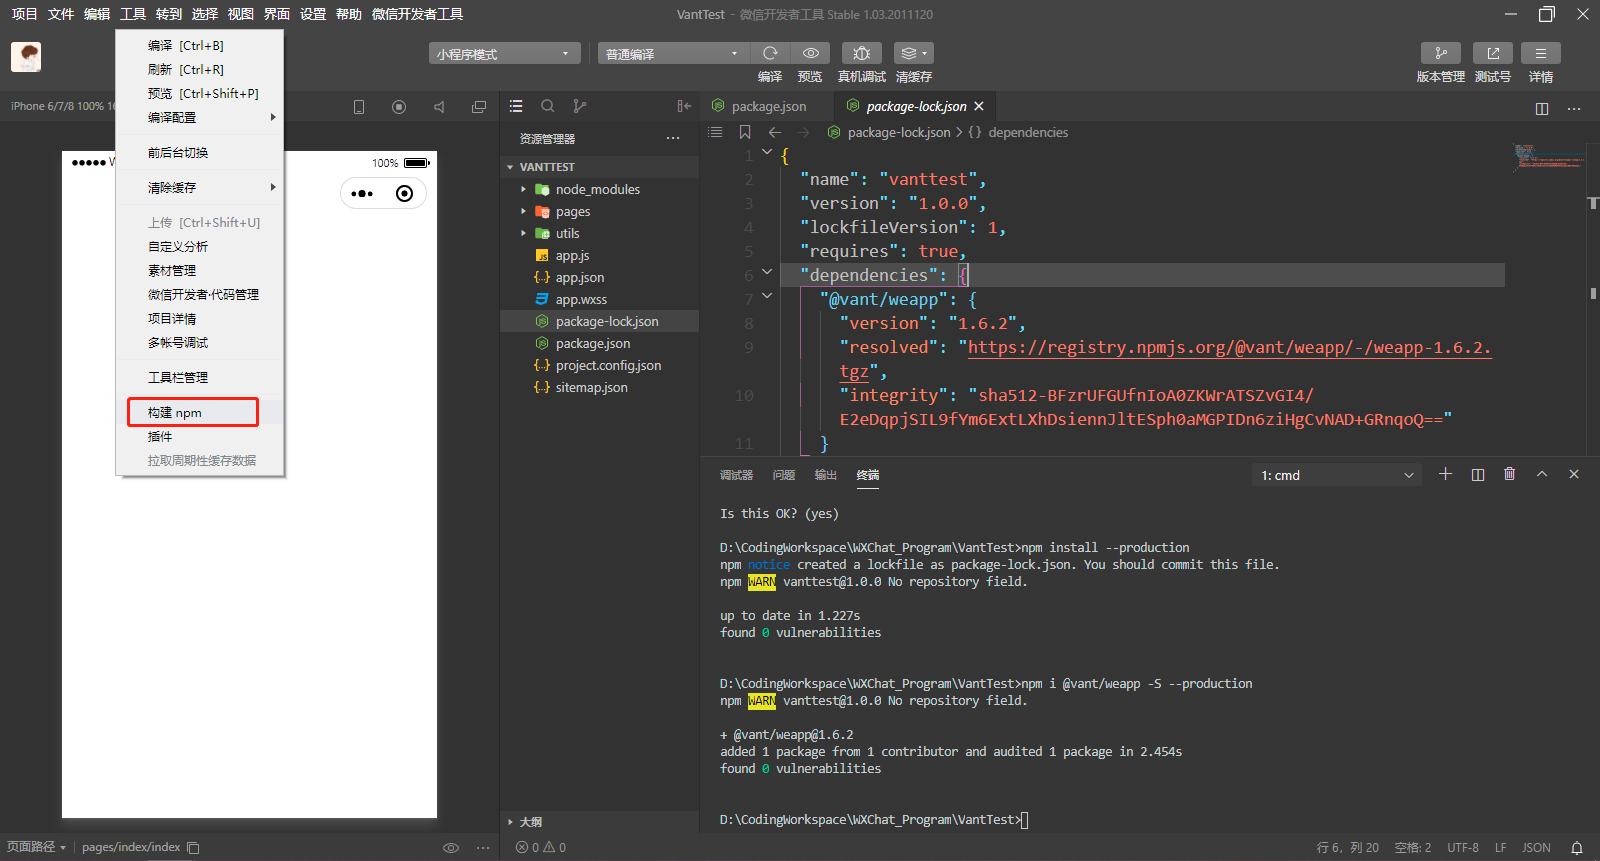Expand the node_modules folder
Viewport: 1600px width, 861px height.
(x=523, y=189)
